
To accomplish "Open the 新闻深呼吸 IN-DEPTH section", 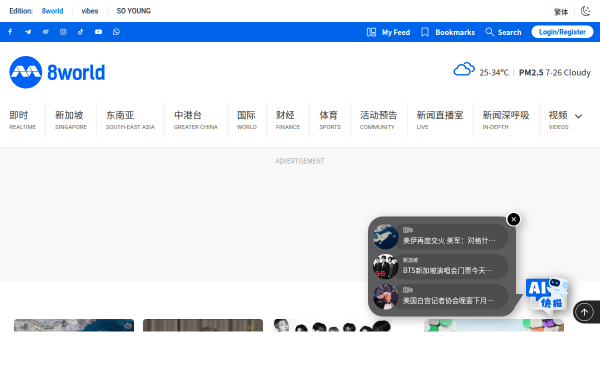I will (x=506, y=120).
